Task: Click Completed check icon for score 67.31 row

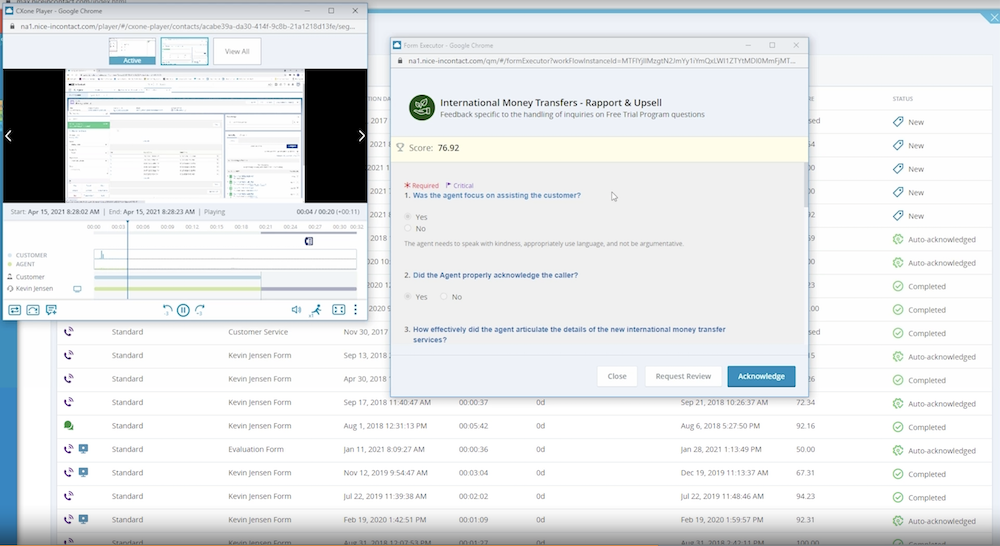Action: click(898, 474)
